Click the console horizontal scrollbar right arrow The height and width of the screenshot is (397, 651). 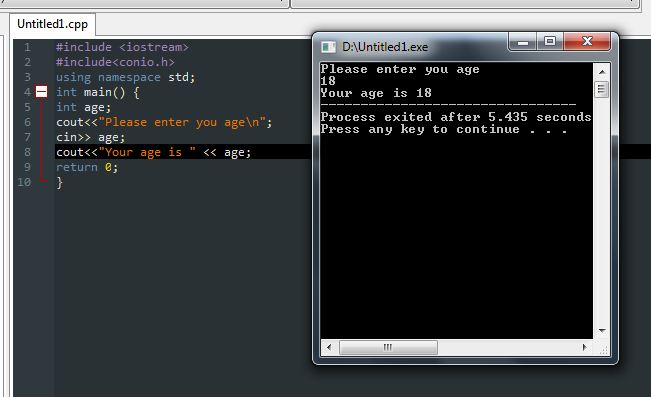(x=585, y=347)
